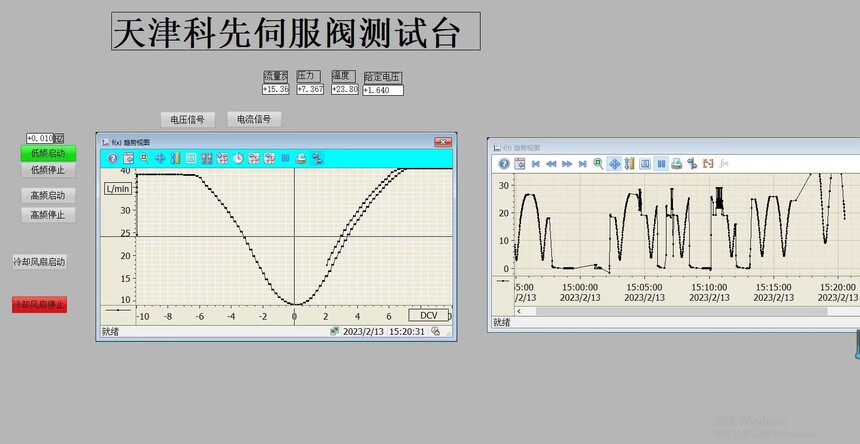
Task: Click flow value field +15.36
Action: (x=276, y=89)
